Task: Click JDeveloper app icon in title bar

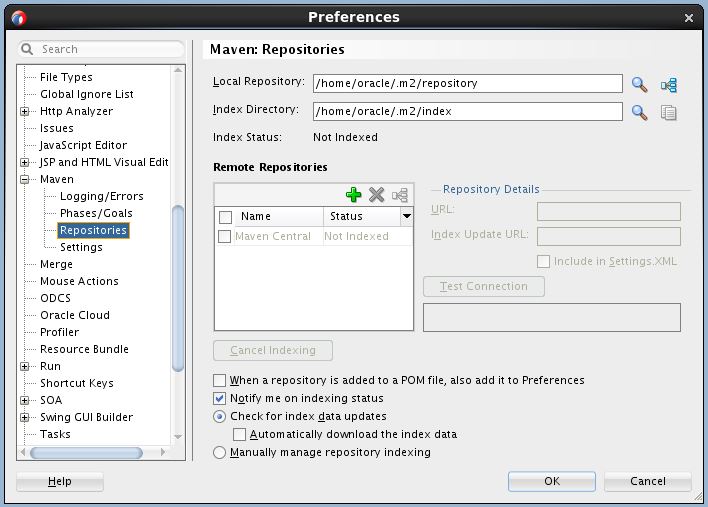Action: (19, 17)
